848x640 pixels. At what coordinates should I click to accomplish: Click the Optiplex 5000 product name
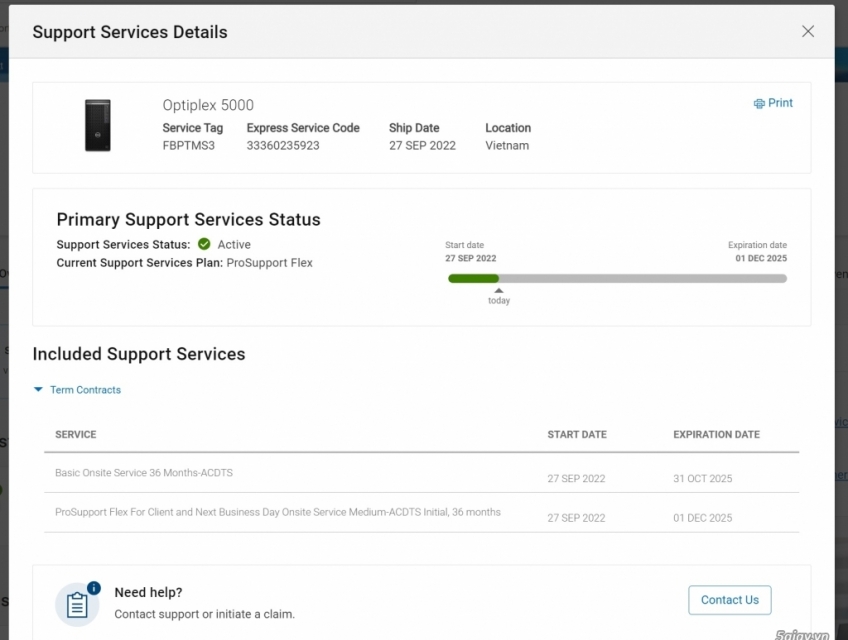click(208, 105)
